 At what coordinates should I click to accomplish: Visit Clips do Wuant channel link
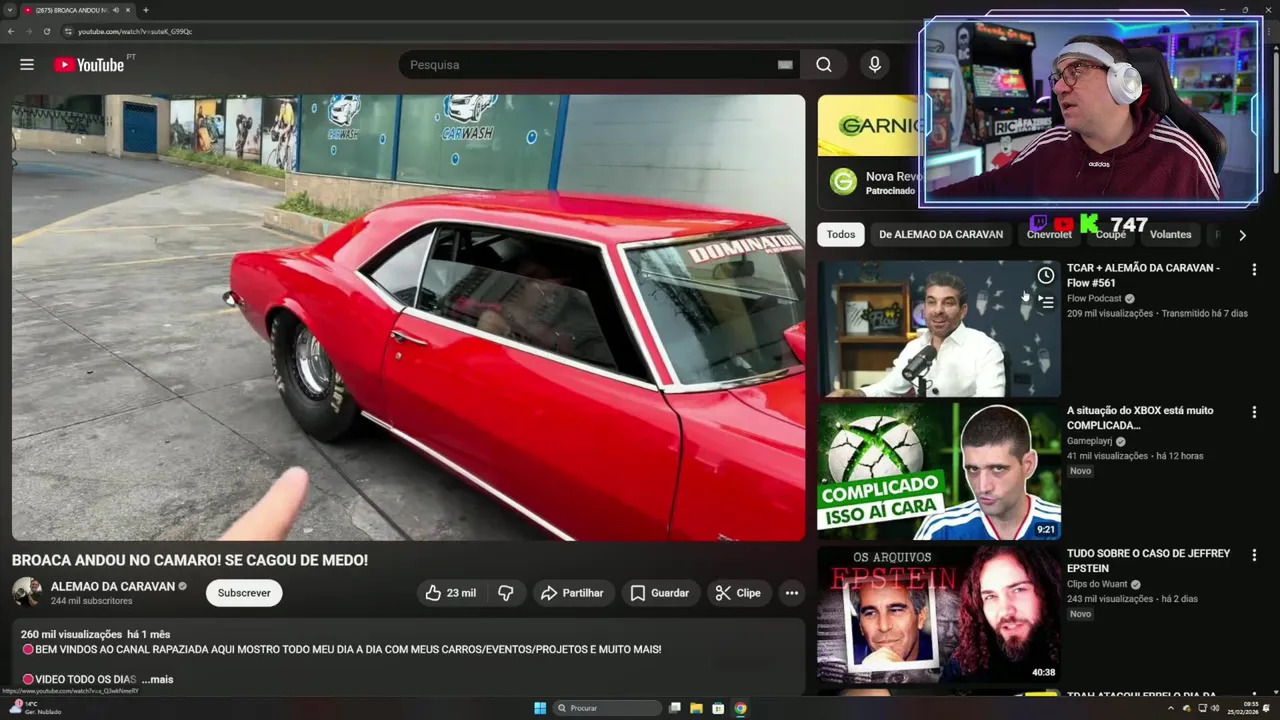click(1097, 585)
